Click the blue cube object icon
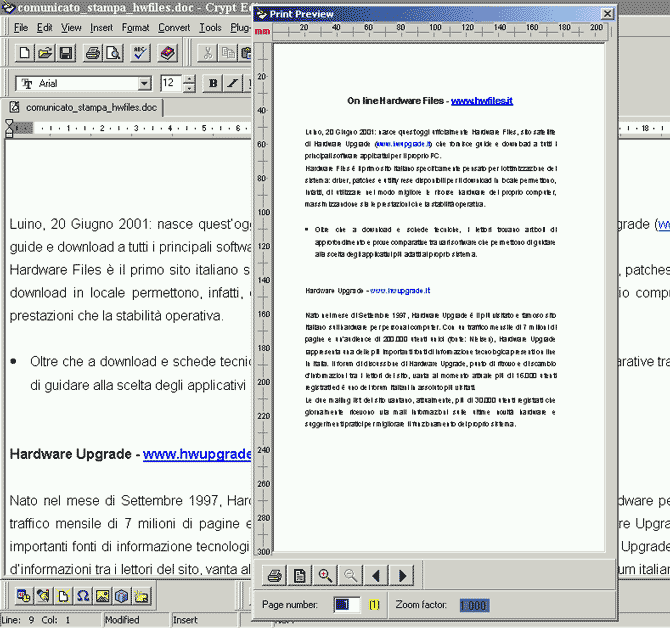Viewport: 670px width, 628px height. [x=122, y=596]
